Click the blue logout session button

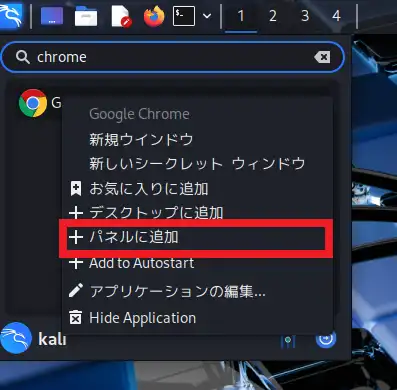point(325,339)
